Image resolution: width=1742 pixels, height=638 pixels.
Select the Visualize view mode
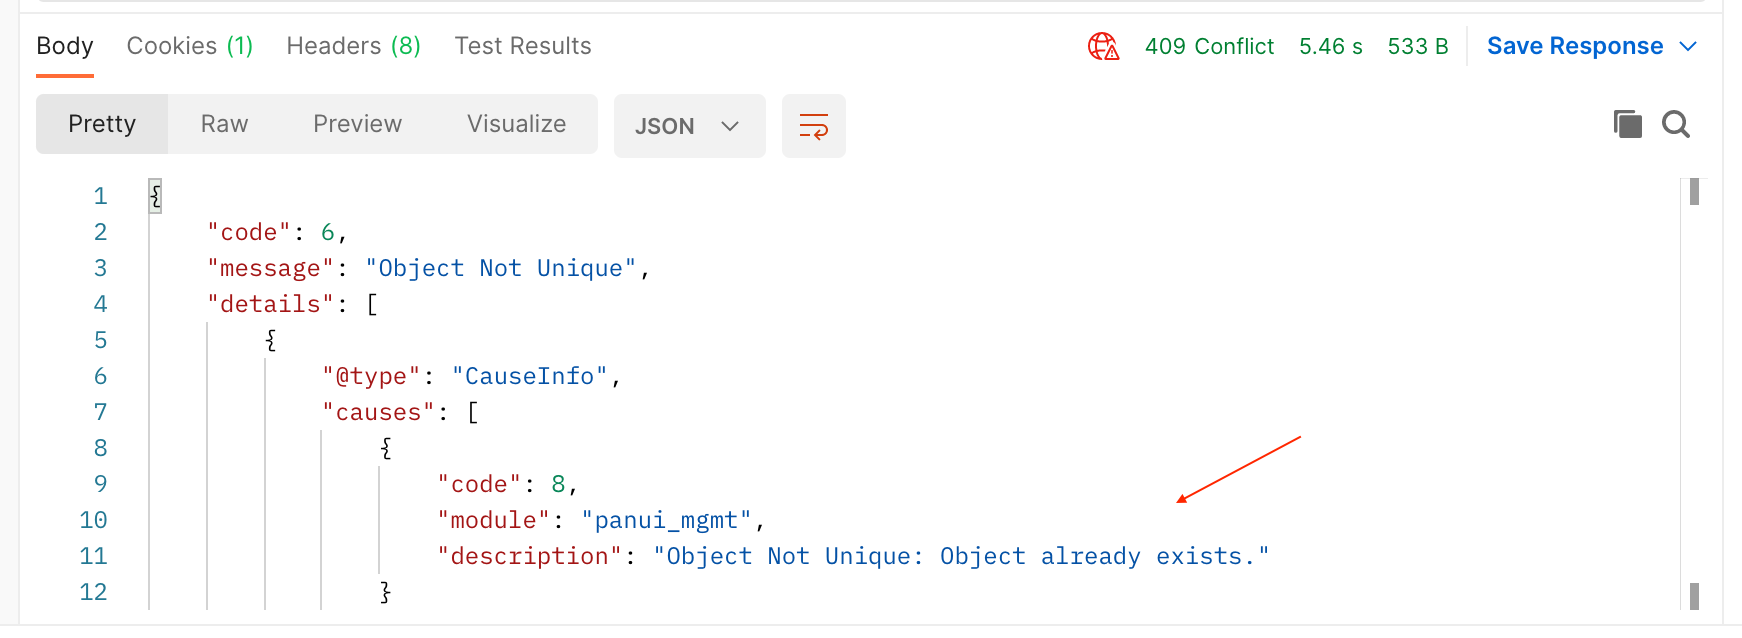(516, 124)
